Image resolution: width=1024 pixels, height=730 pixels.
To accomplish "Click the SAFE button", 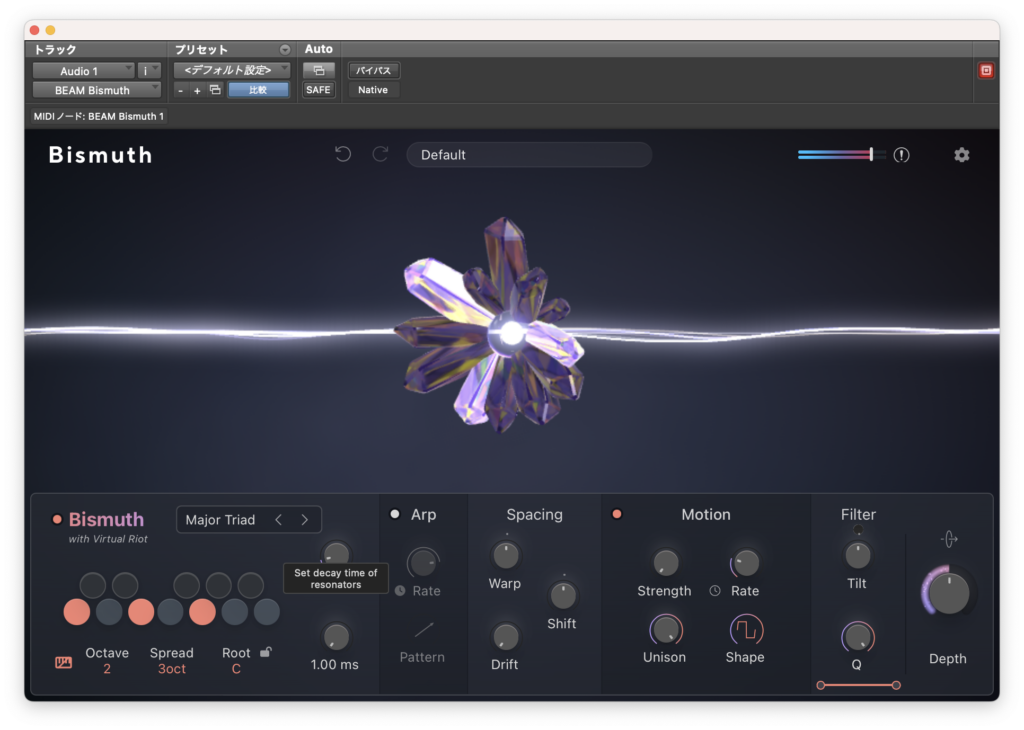I will [318, 90].
